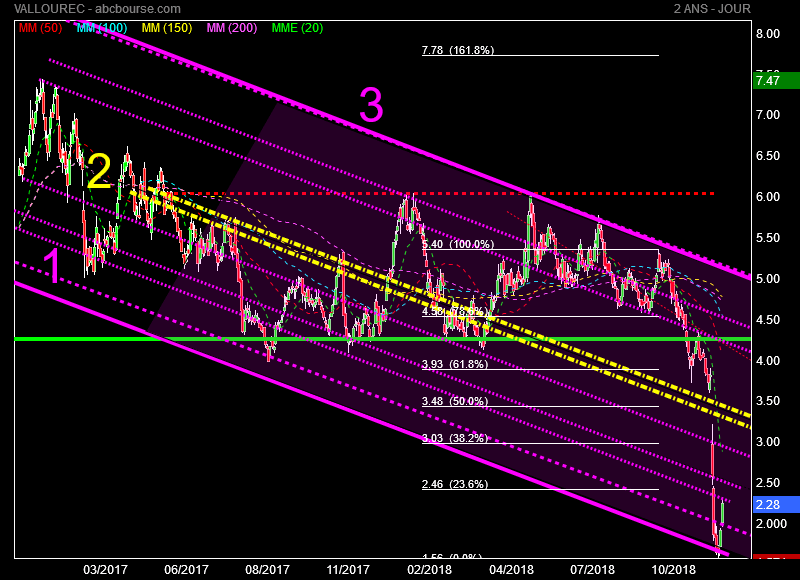Screen dimensions: 800x580
Task: Click the 2.000 price axis value
Action: pyautogui.click(x=771, y=524)
